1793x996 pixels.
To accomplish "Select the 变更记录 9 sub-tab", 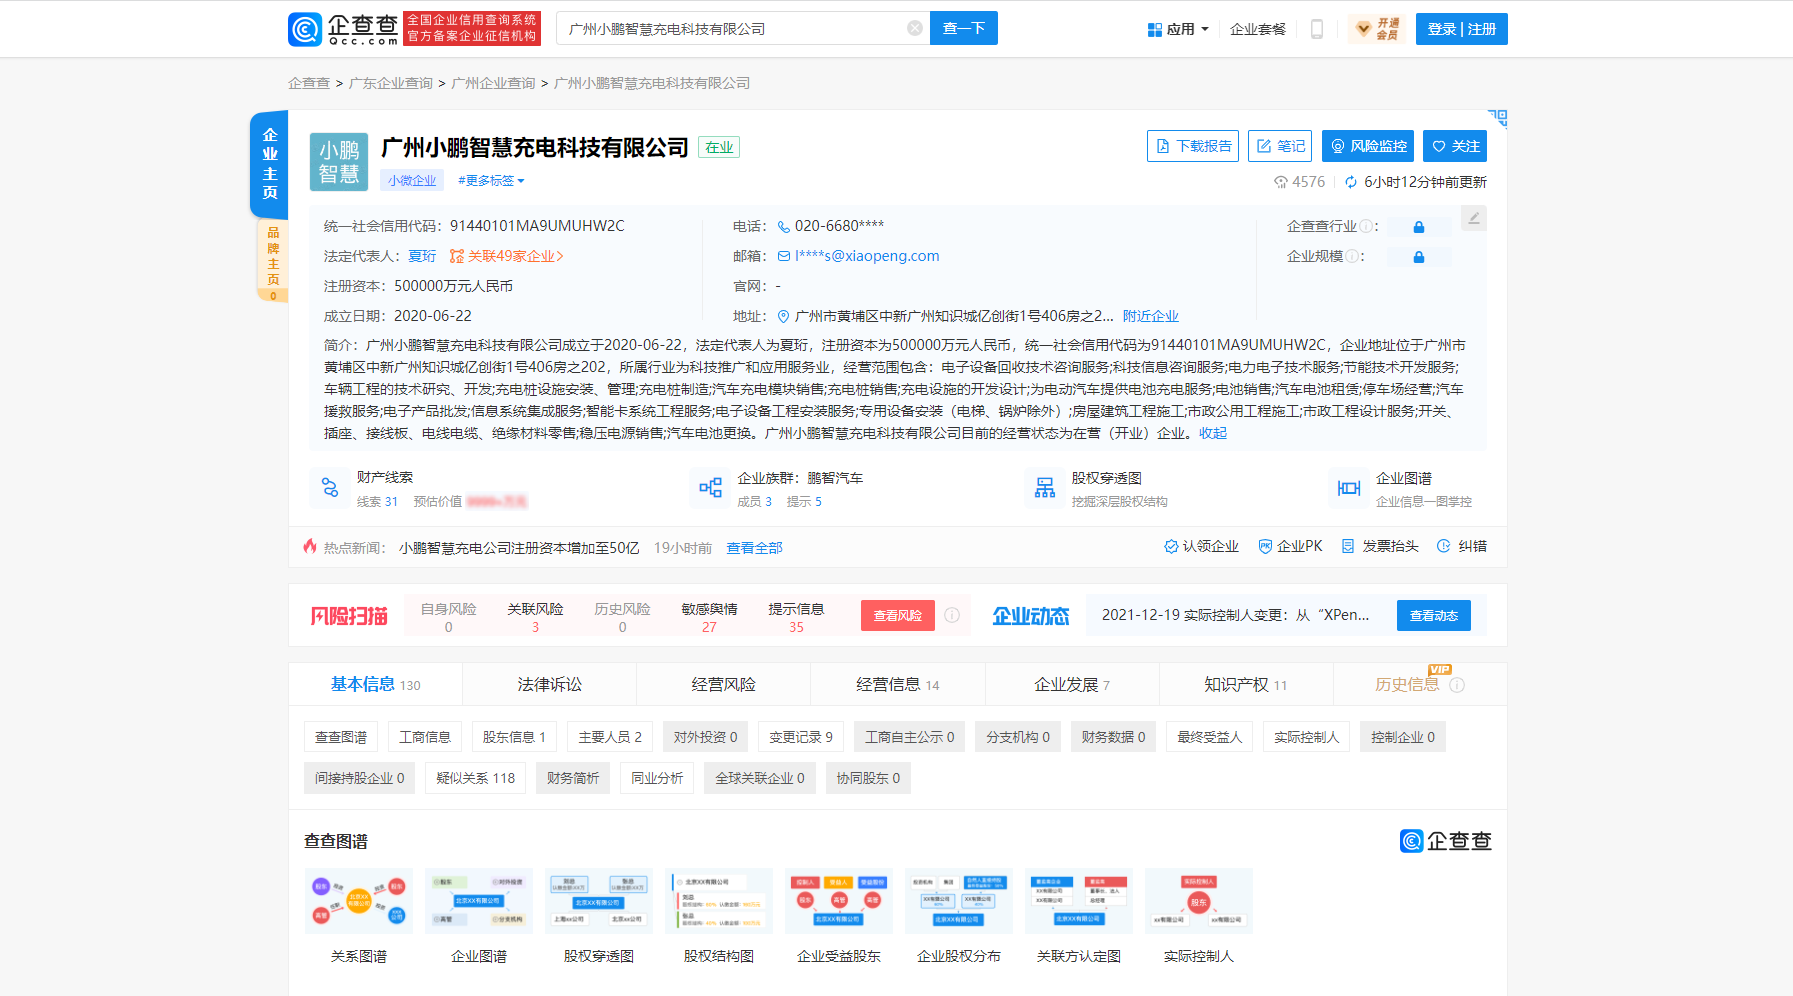I will click(x=801, y=737).
